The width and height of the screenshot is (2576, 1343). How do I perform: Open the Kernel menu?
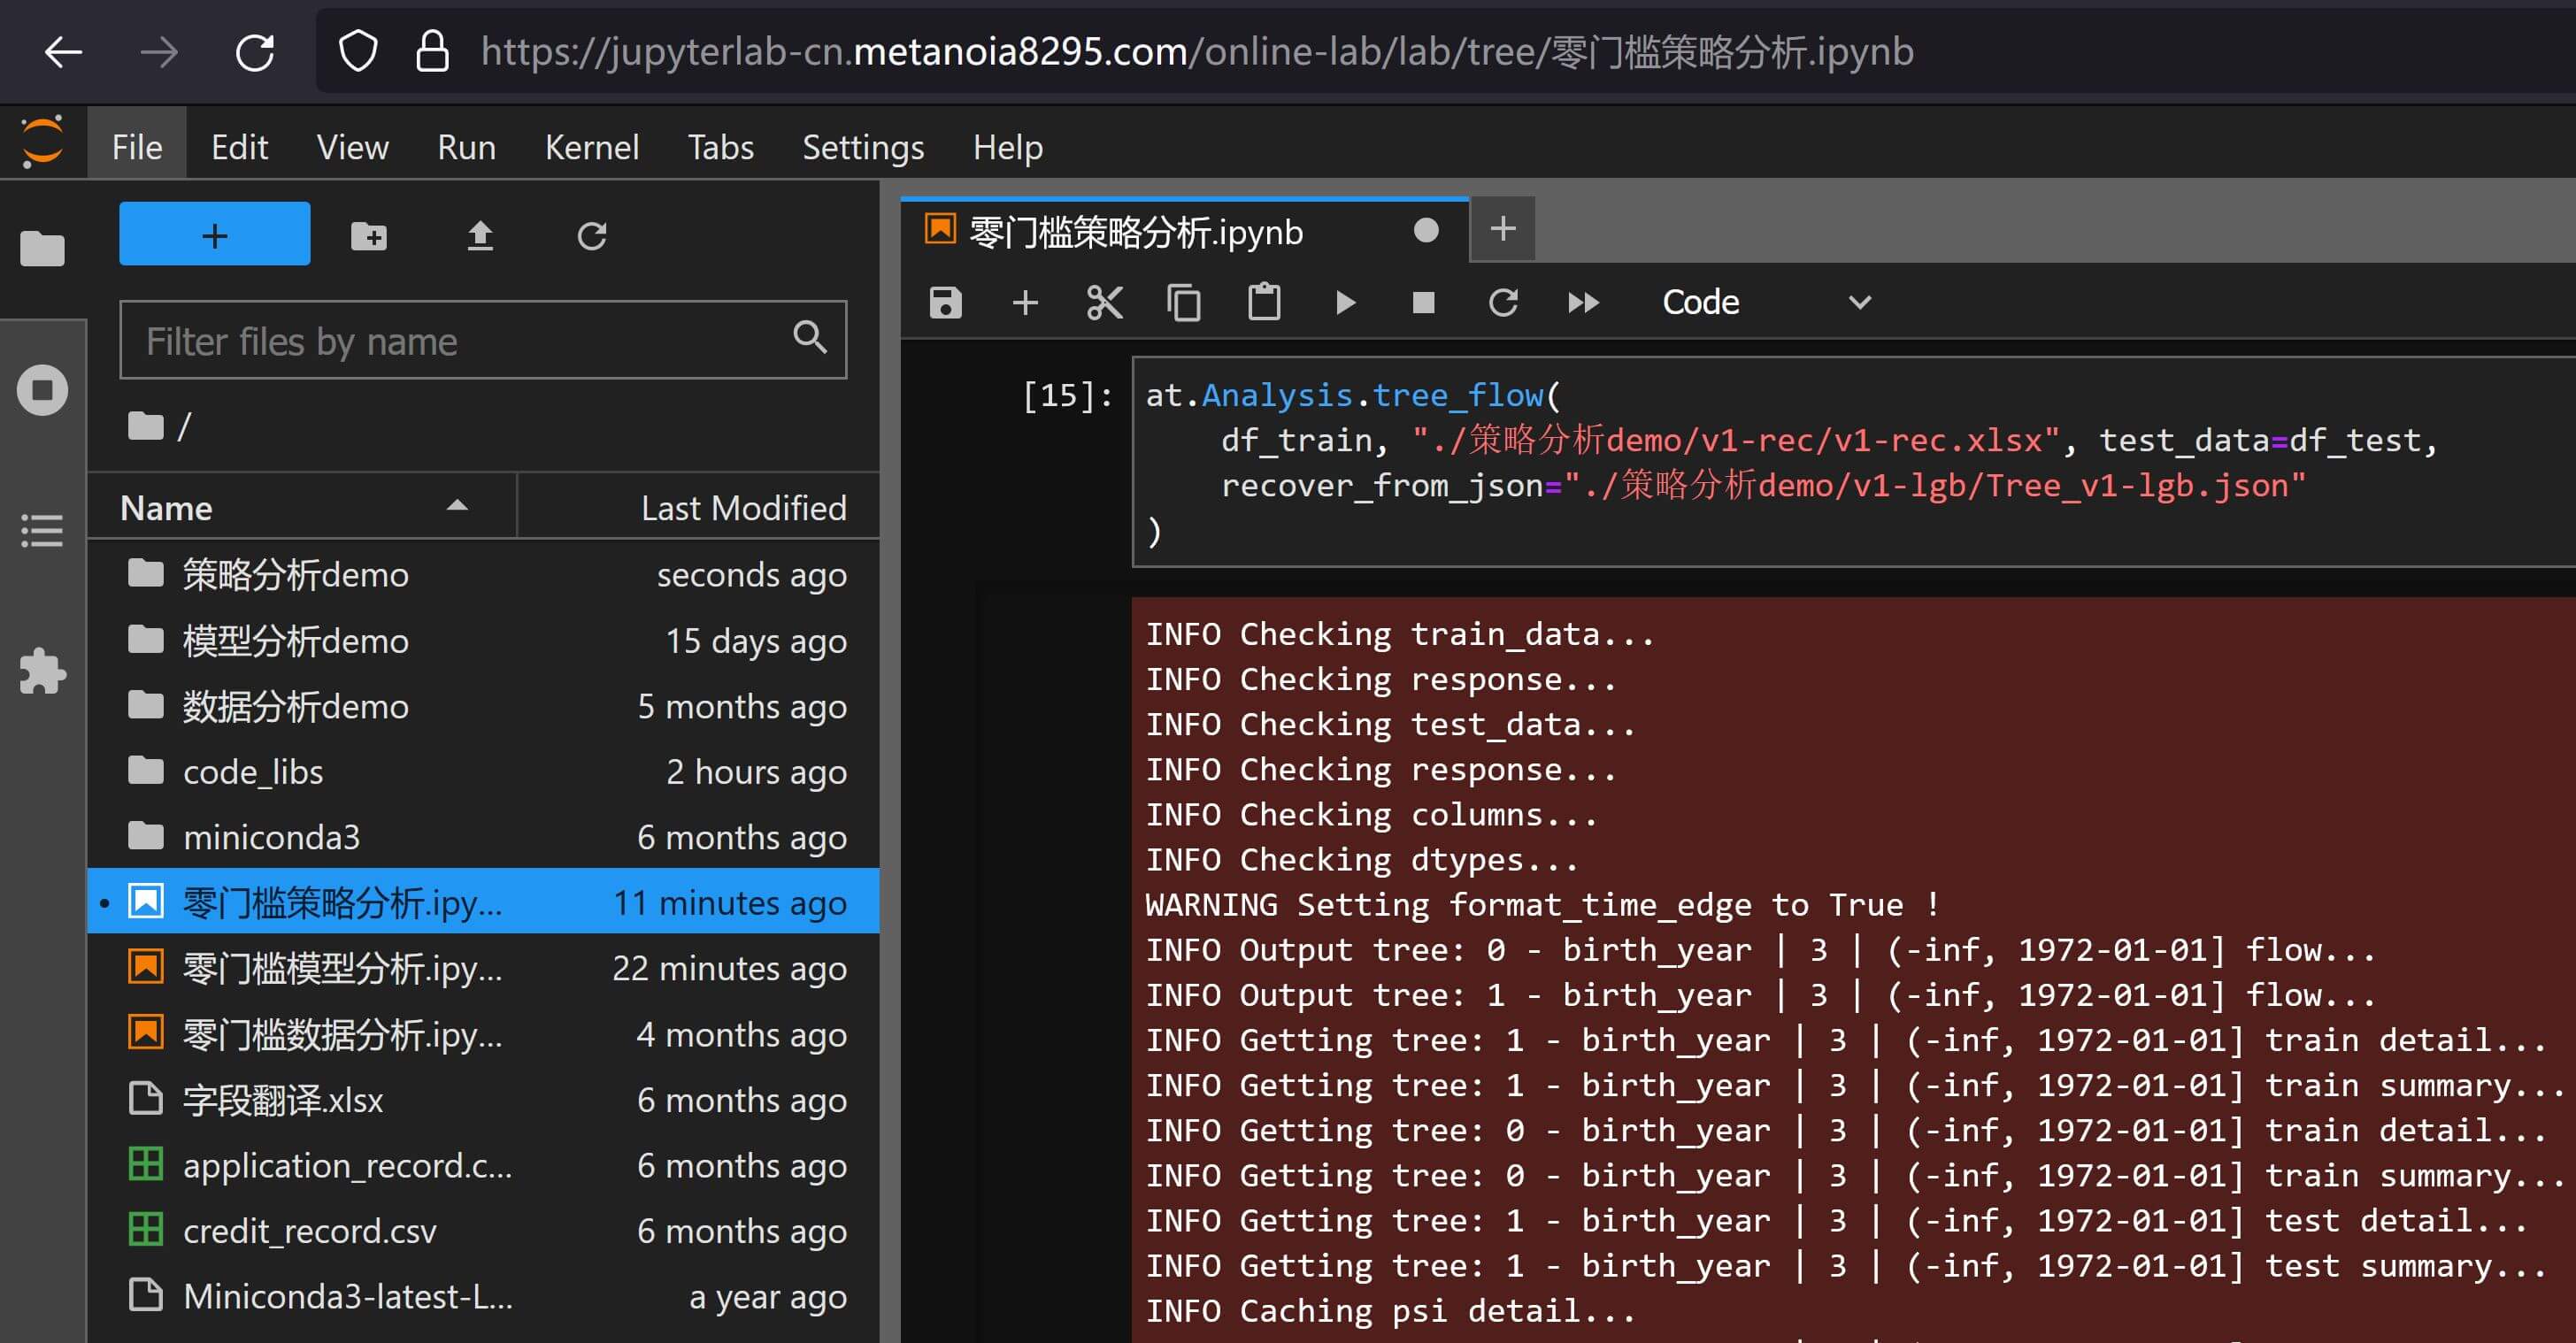click(591, 148)
